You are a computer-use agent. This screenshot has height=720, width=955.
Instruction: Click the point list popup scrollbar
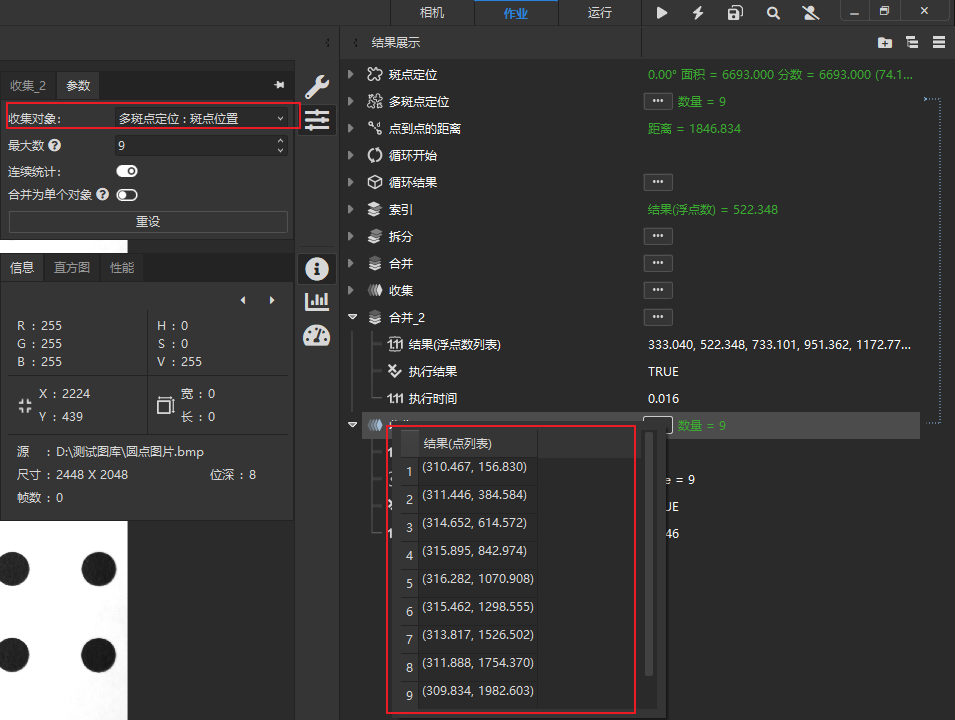click(649, 554)
